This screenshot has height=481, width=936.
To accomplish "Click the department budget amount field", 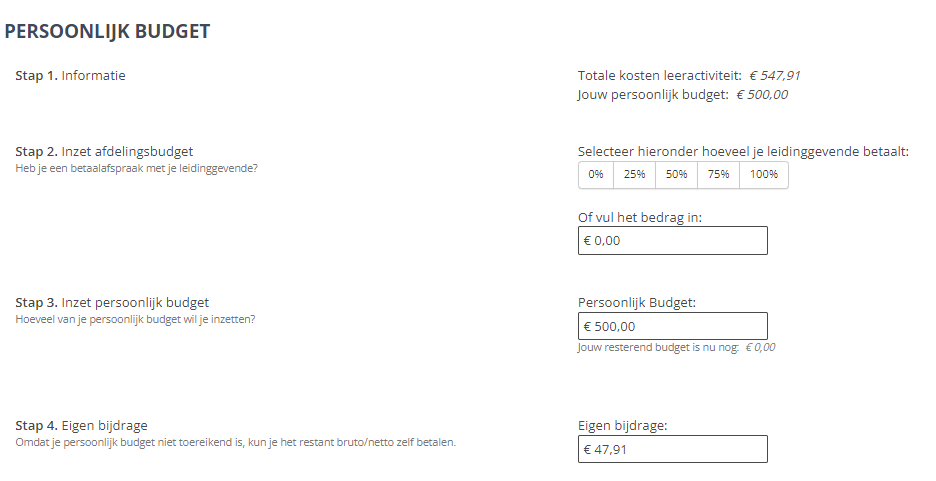I will click(x=672, y=240).
